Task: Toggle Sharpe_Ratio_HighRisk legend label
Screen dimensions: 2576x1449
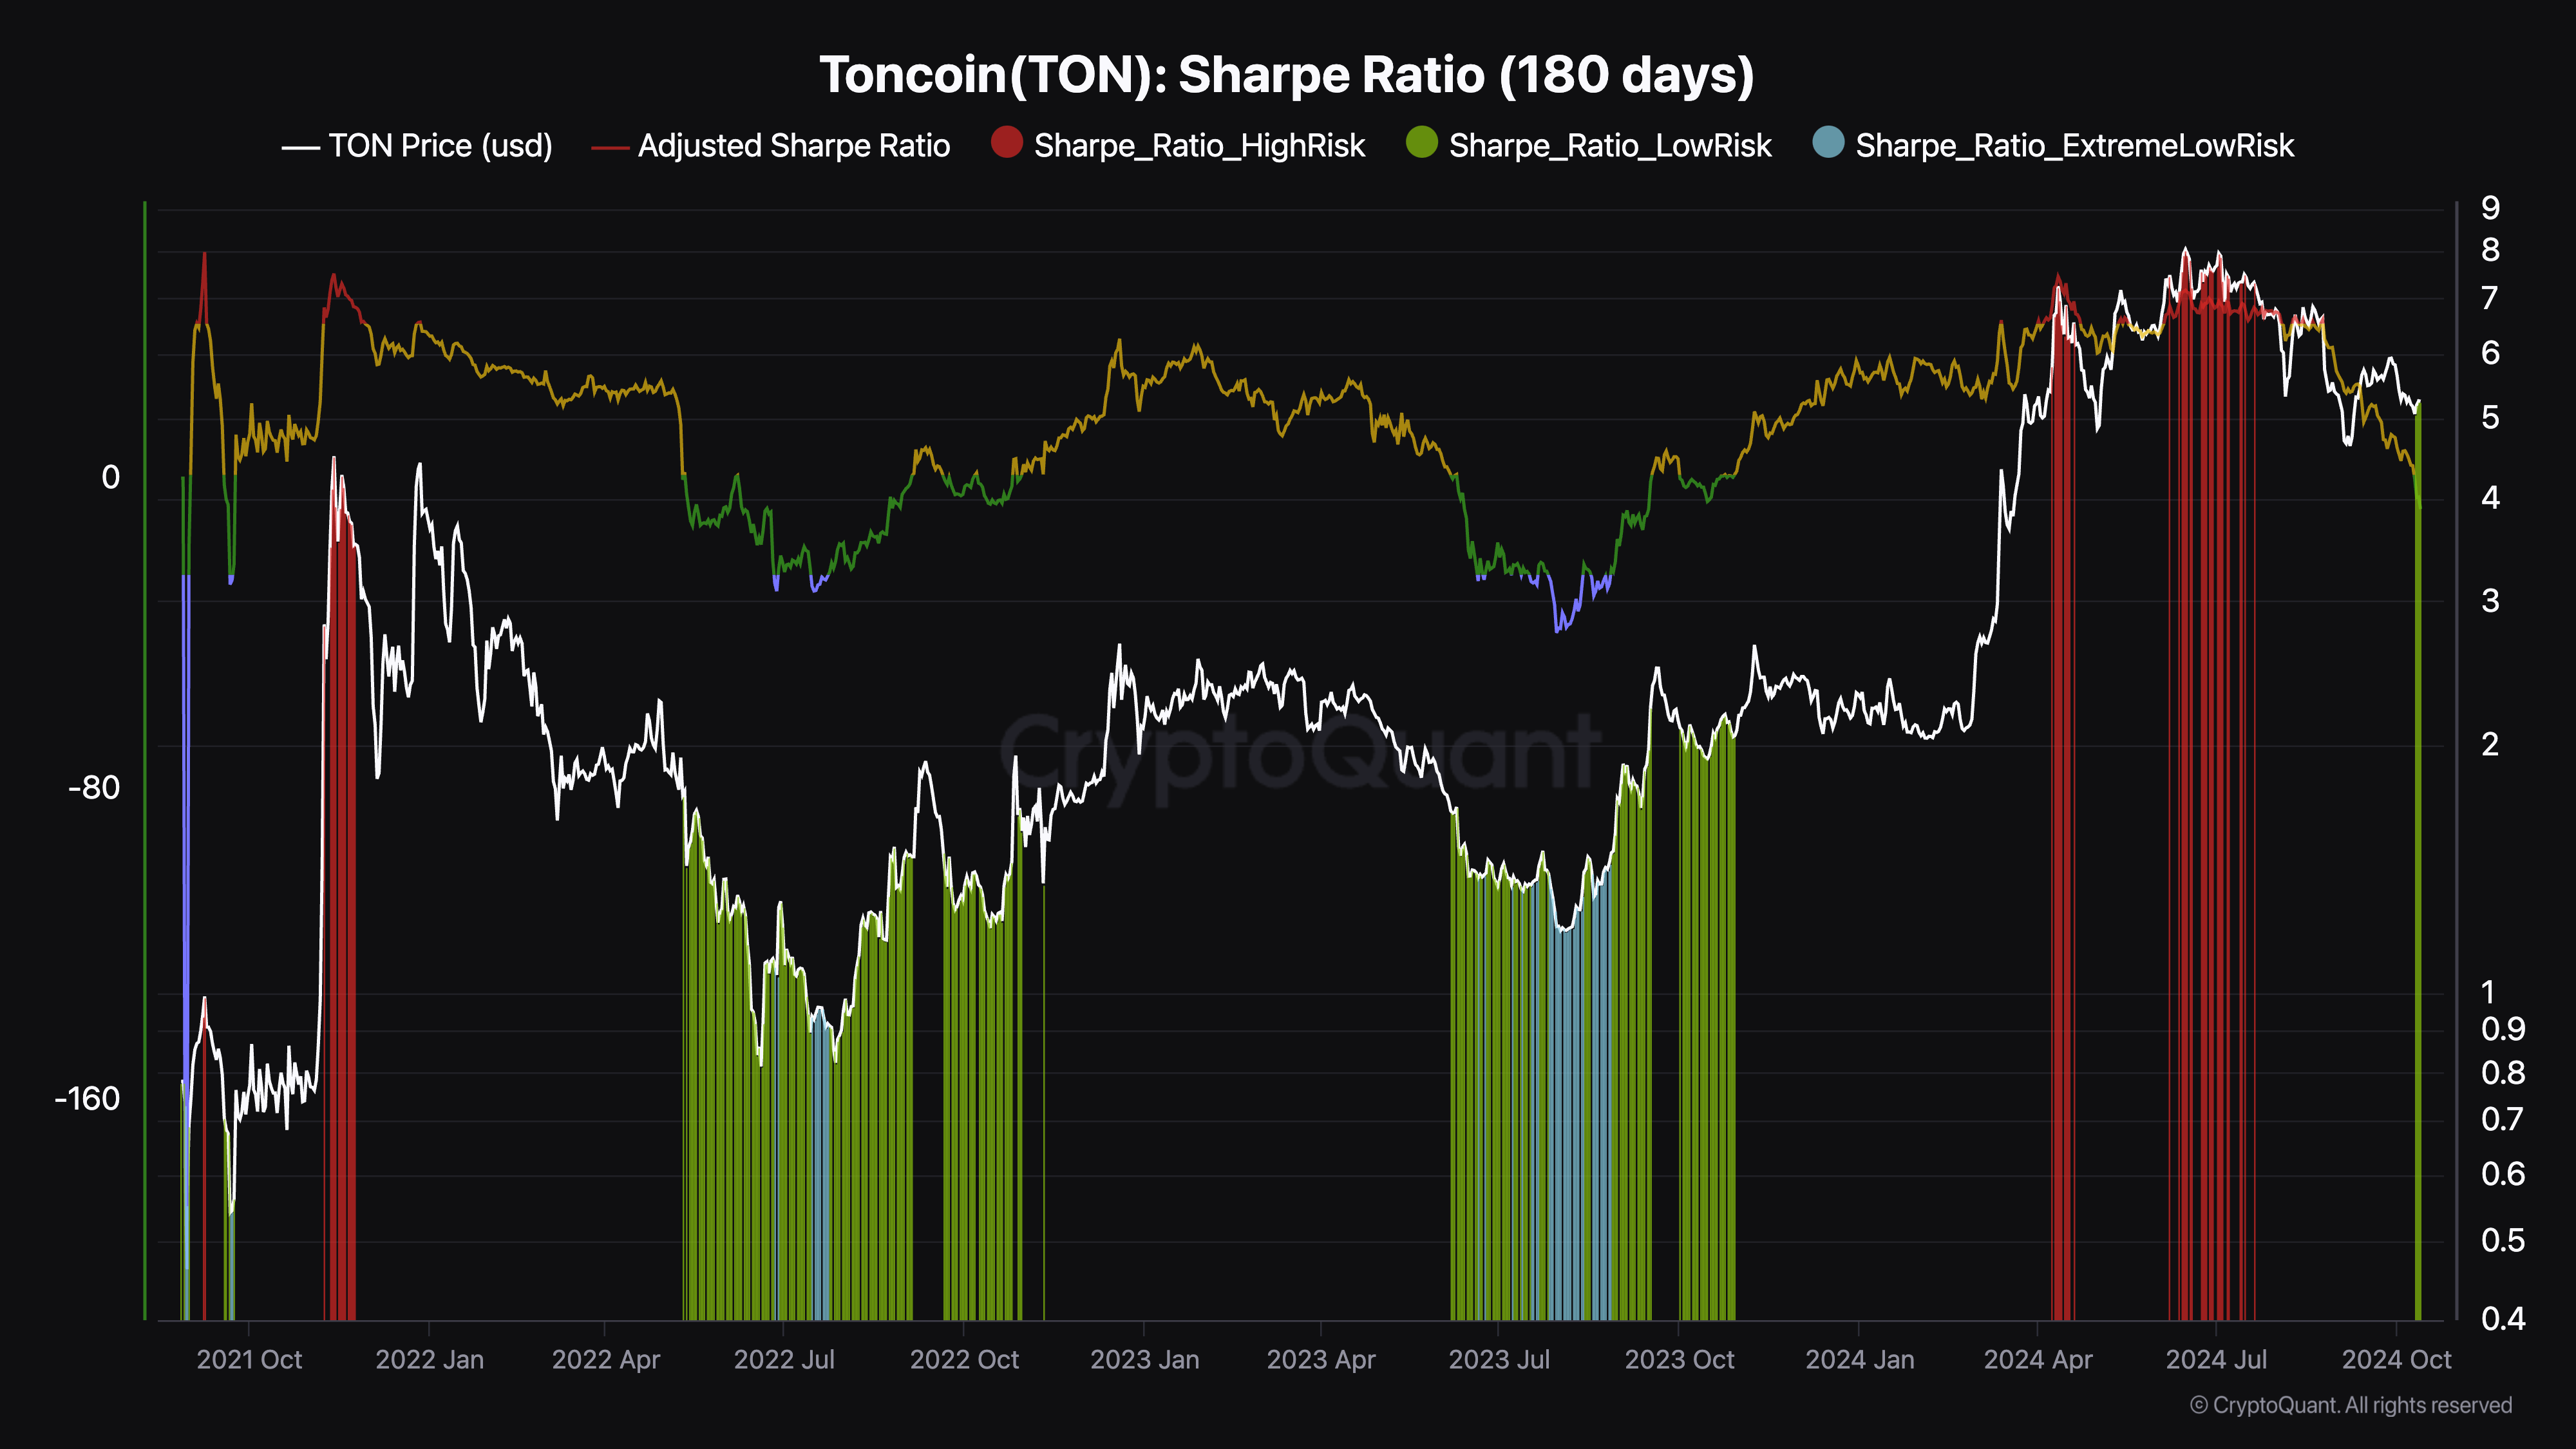Action: (1199, 146)
